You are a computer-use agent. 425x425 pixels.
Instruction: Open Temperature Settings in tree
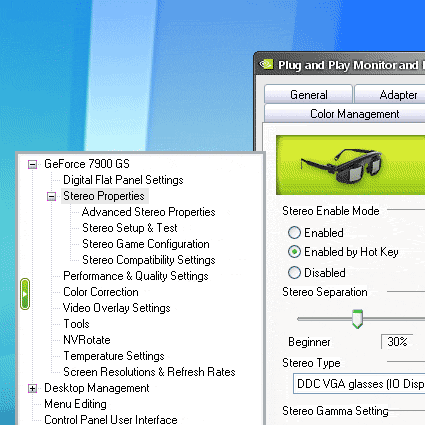pyautogui.click(x=114, y=356)
